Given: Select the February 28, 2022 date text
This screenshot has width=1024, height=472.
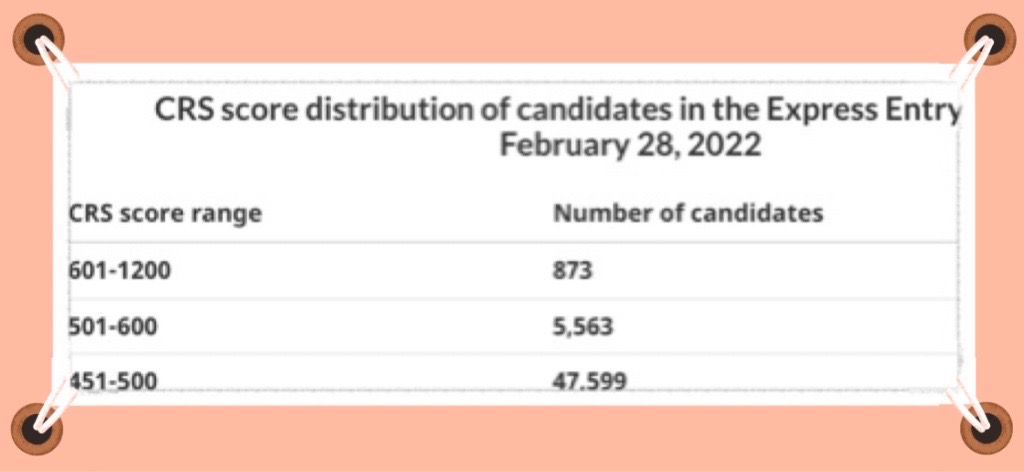Looking at the screenshot, I should tap(630, 146).
